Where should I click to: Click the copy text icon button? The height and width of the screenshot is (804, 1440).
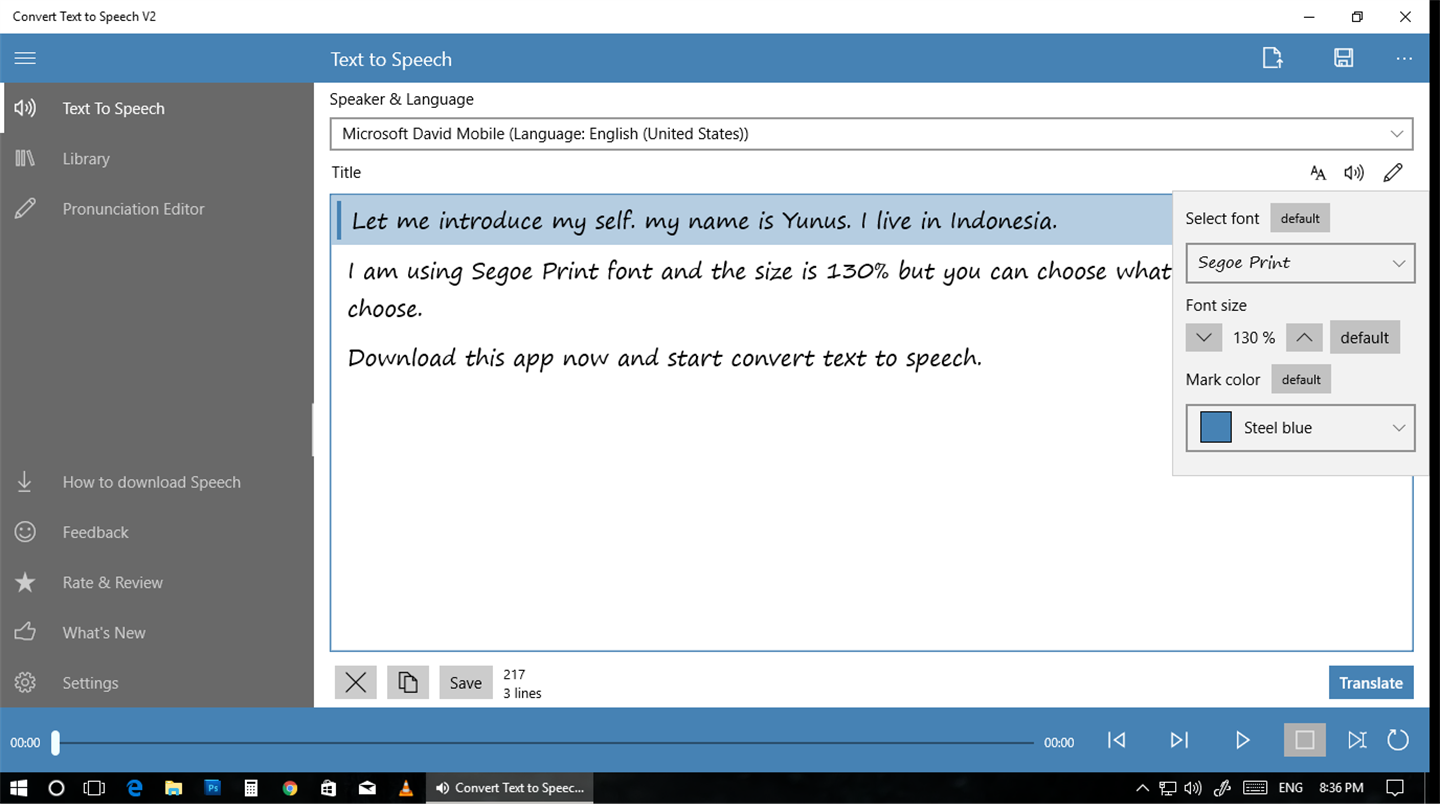pyautogui.click(x=408, y=682)
